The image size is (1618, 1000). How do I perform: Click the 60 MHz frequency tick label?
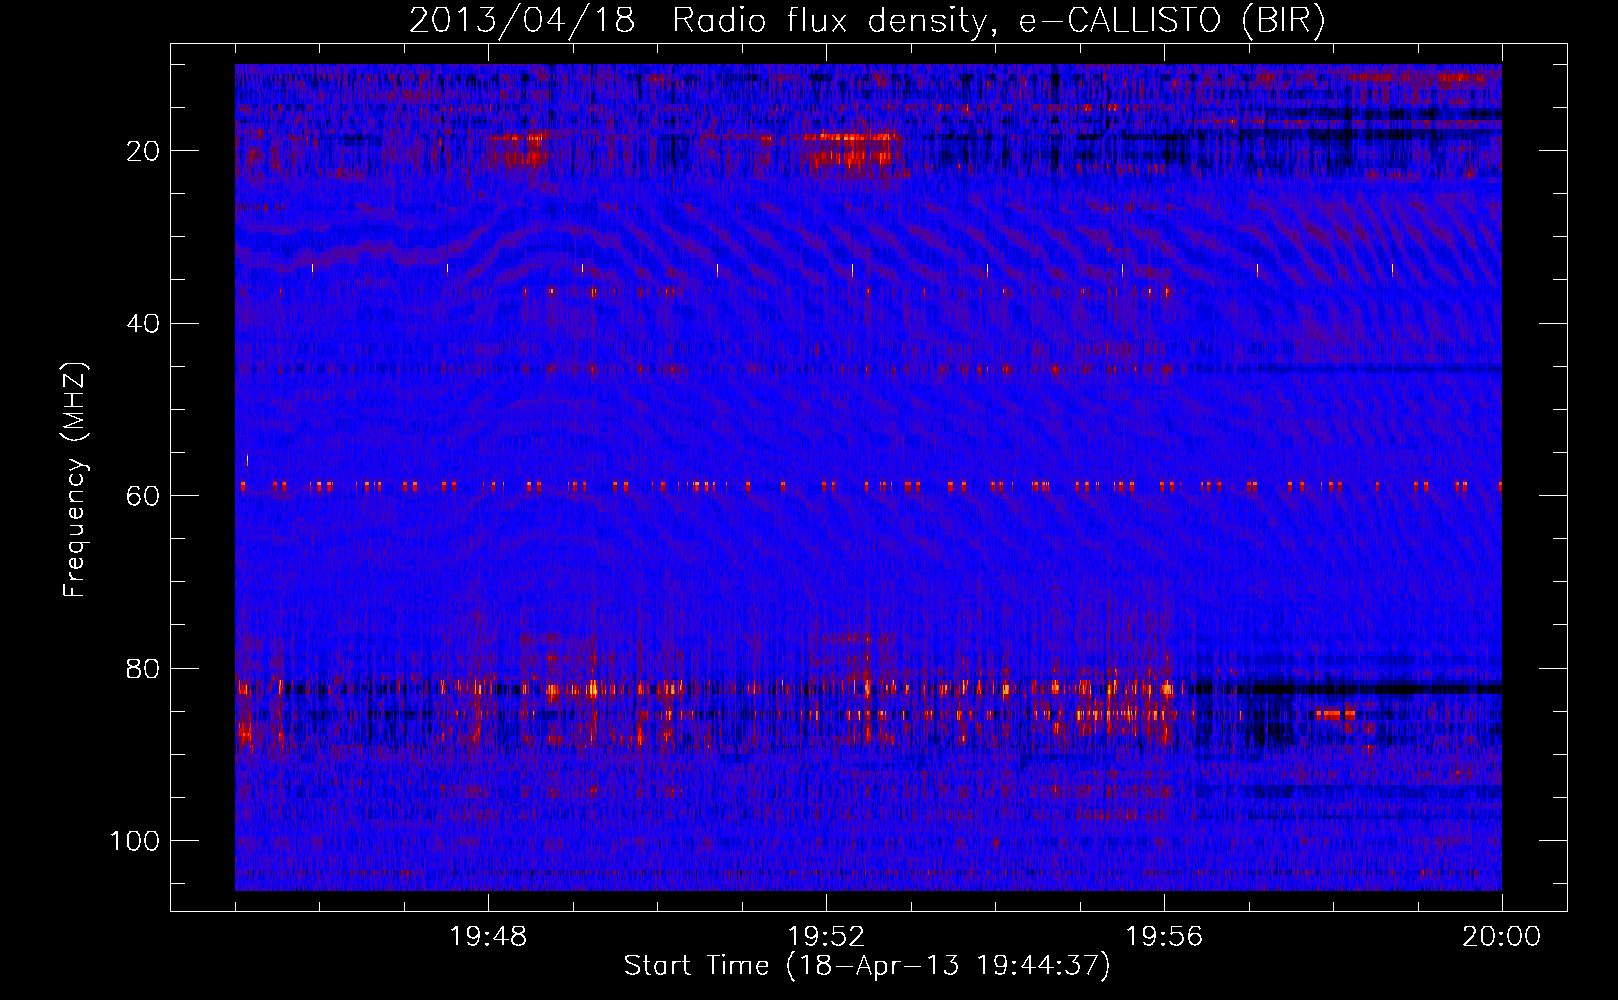tap(144, 496)
